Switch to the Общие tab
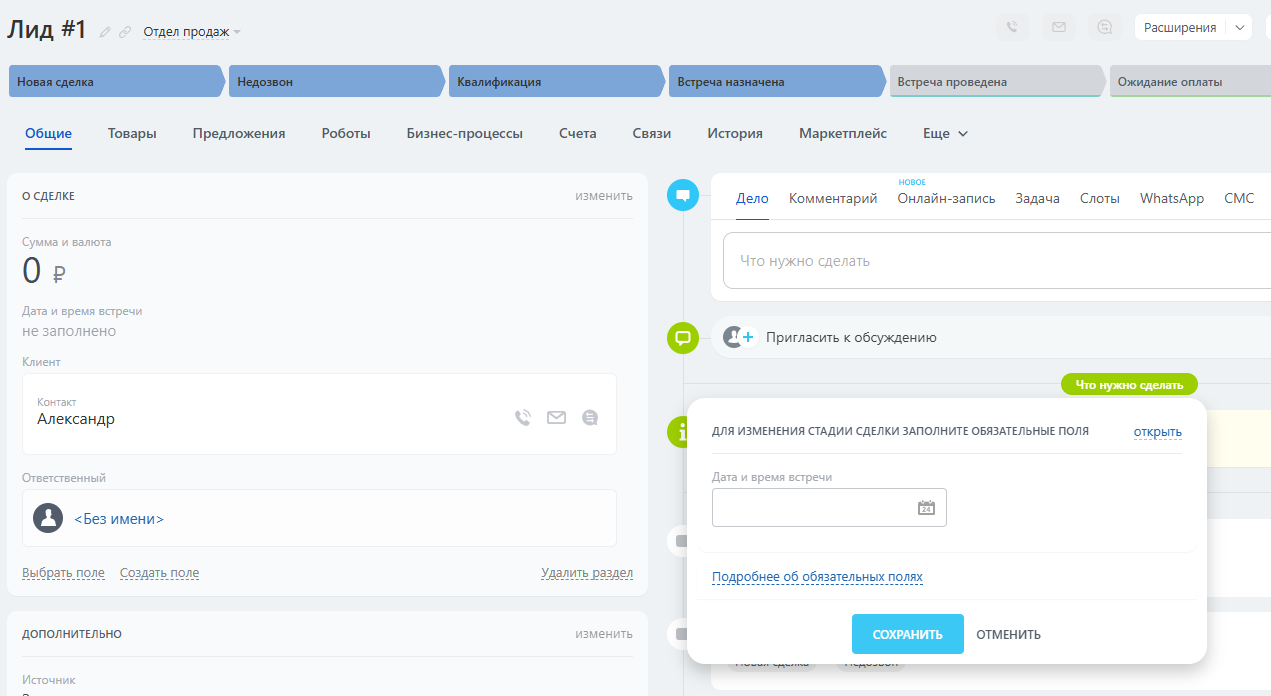This screenshot has height=696, width=1271. [49, 133]
